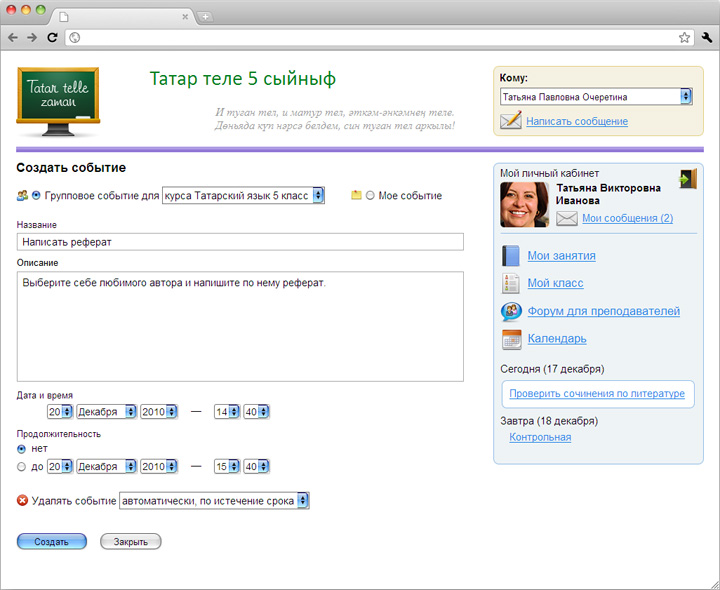Click the calendar icon in the sidebar

pos(512,339)
